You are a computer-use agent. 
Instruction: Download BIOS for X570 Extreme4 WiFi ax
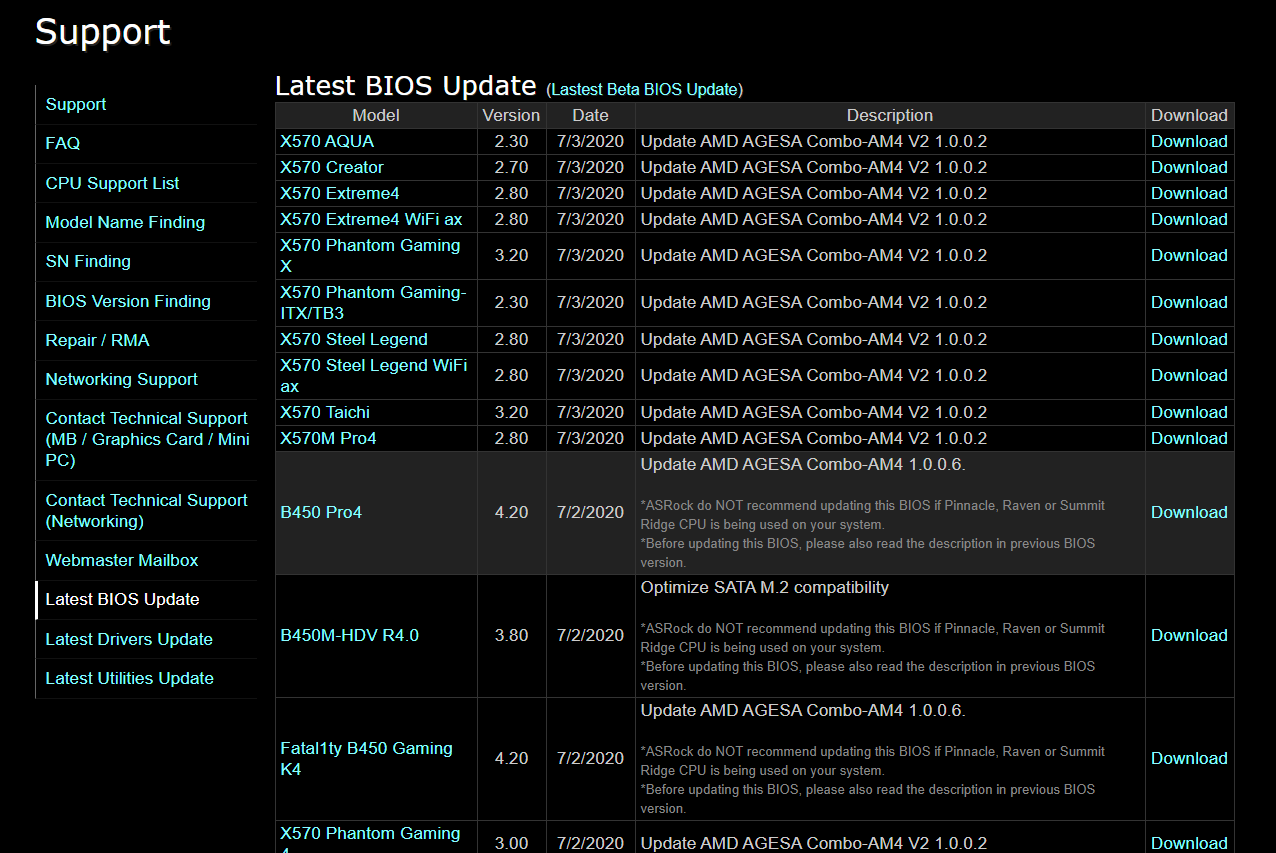pos(1189,219)
